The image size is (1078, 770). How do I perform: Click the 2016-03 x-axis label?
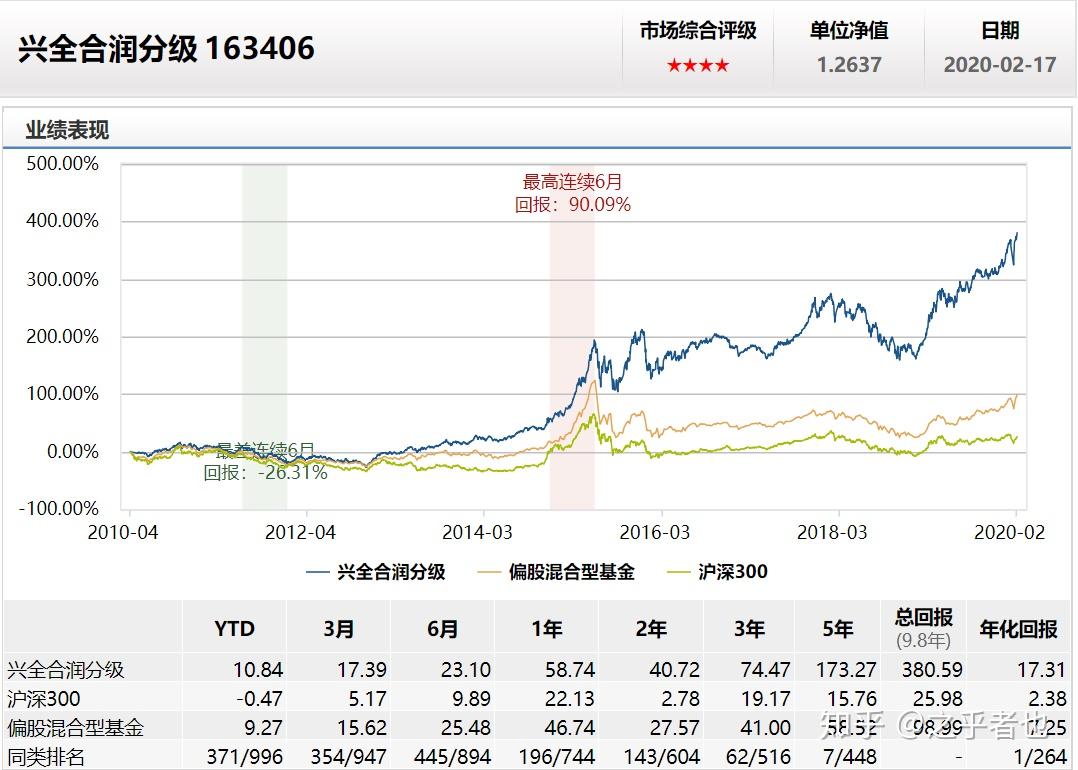[x=654, y=533]
